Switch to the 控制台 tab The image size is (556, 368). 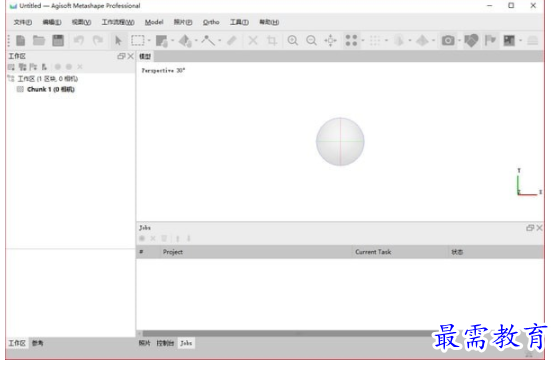(x=165, y=343)
